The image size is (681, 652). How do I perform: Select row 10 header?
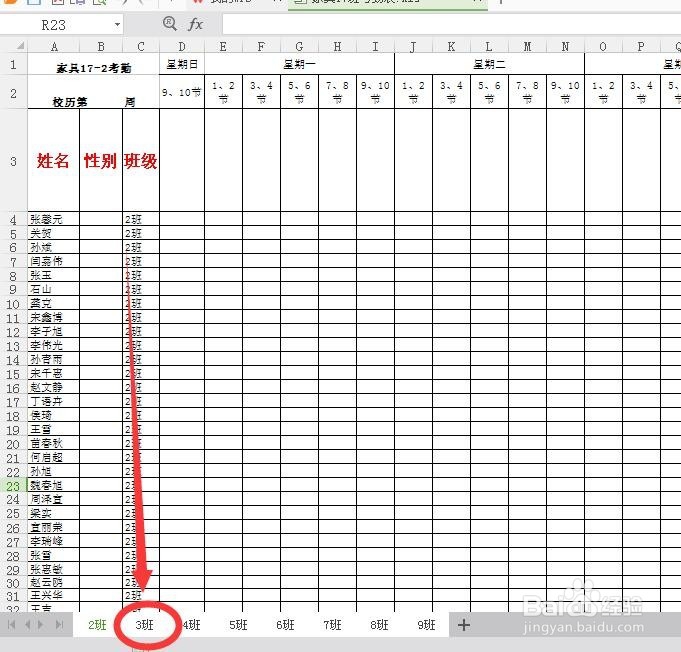(x=13, y=304)
